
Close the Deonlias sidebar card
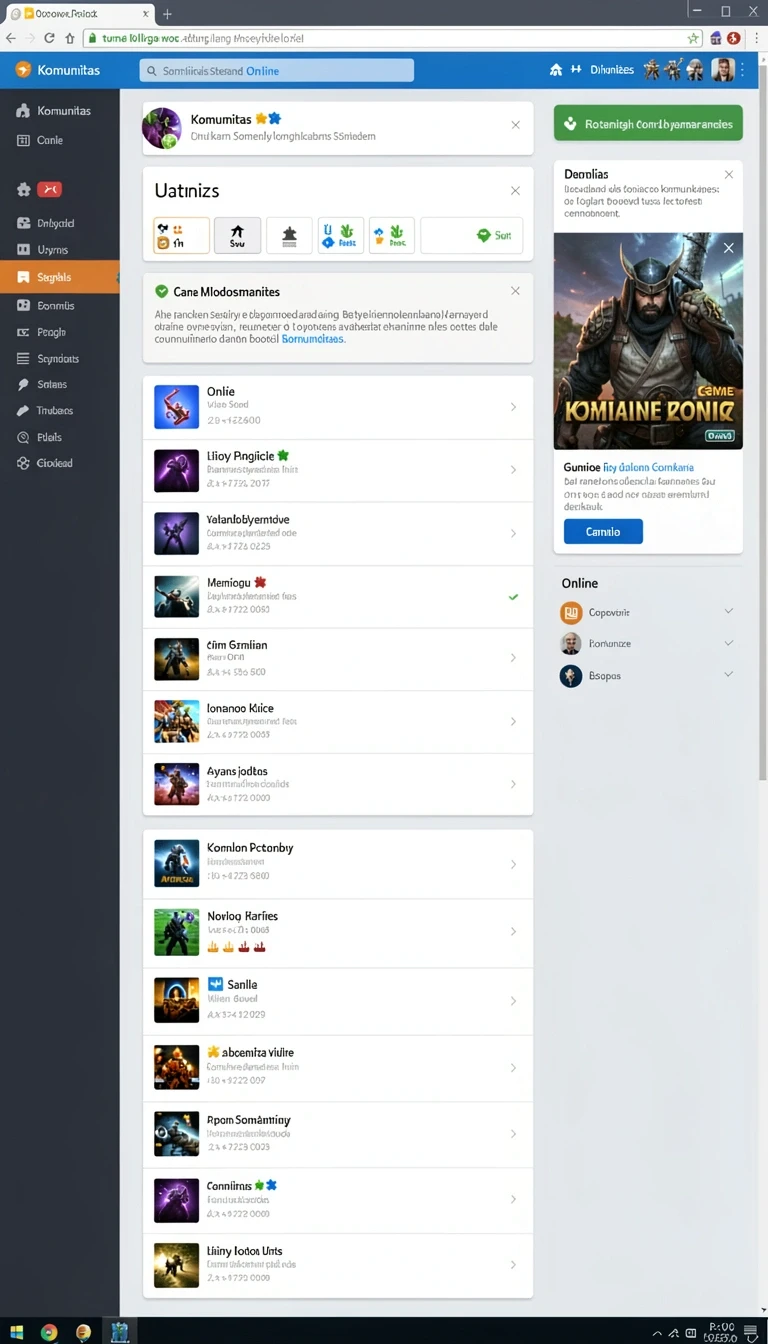pos(728,175)
